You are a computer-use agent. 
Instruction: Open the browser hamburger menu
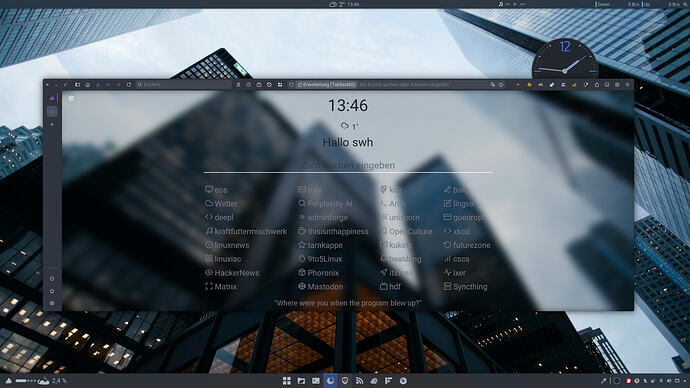(x=628, y=84)
